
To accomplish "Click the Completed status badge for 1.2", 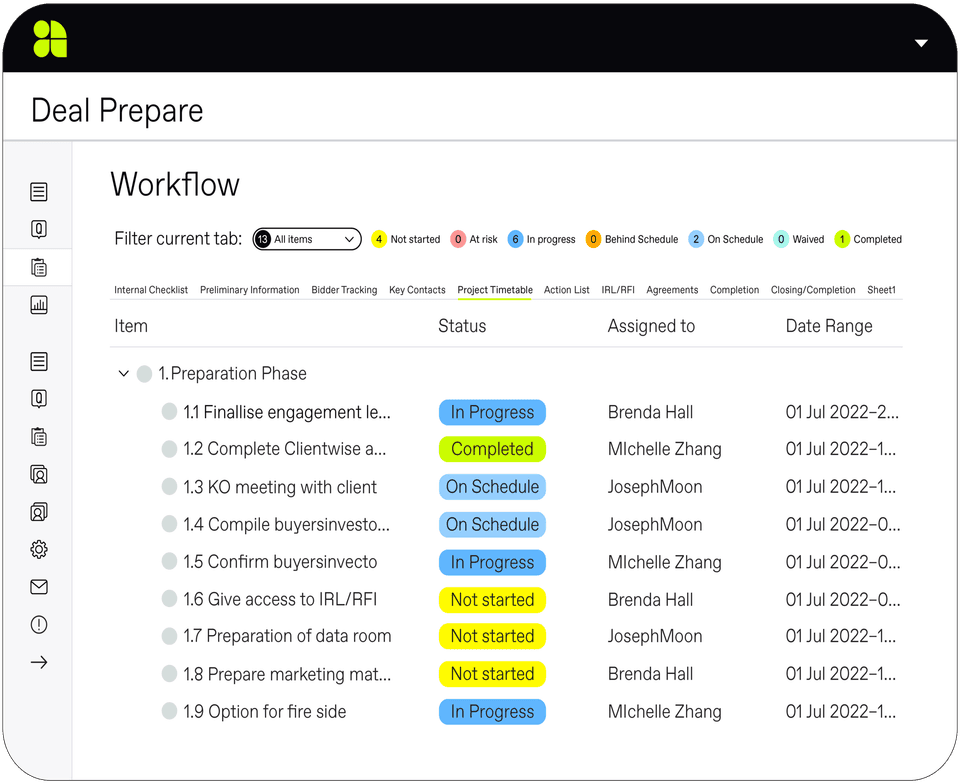I will 492,449.
